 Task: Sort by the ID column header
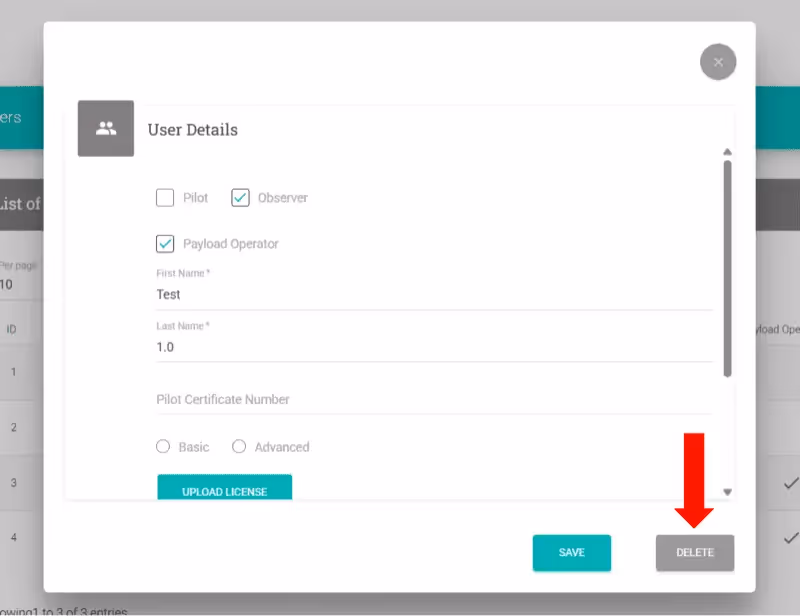(11, 329)
